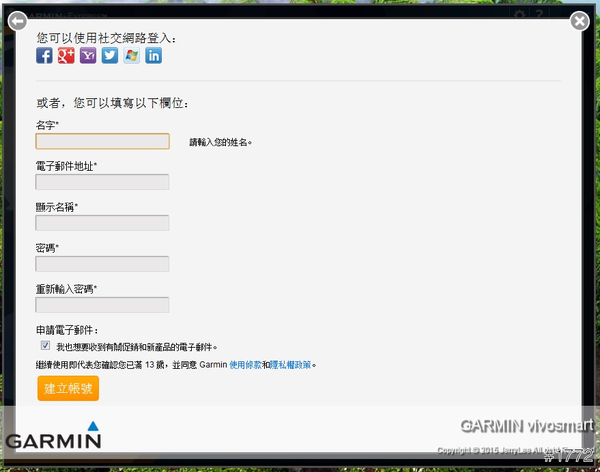Click the 或者，您可以填寫以下欄位 heading
Viewport: 600px width, 472px height.
click(x=112, y=103)
